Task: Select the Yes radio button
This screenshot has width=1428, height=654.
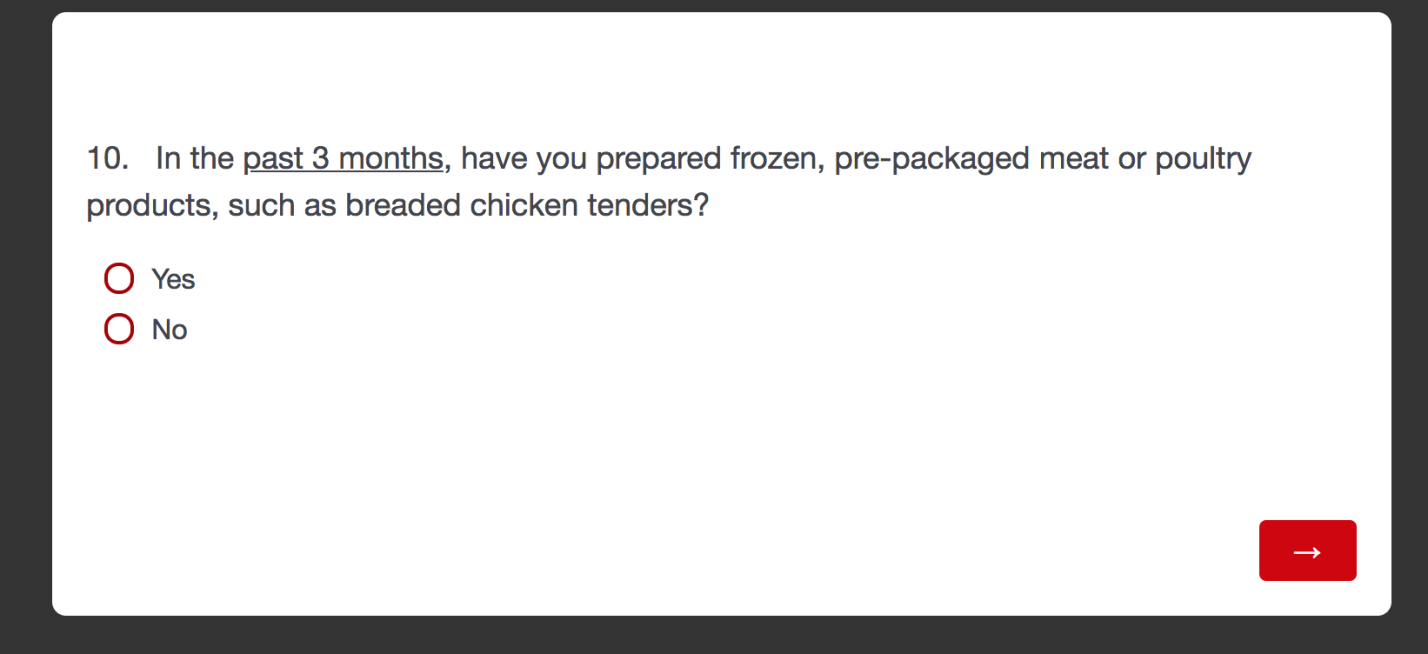Action: [119, 279]
